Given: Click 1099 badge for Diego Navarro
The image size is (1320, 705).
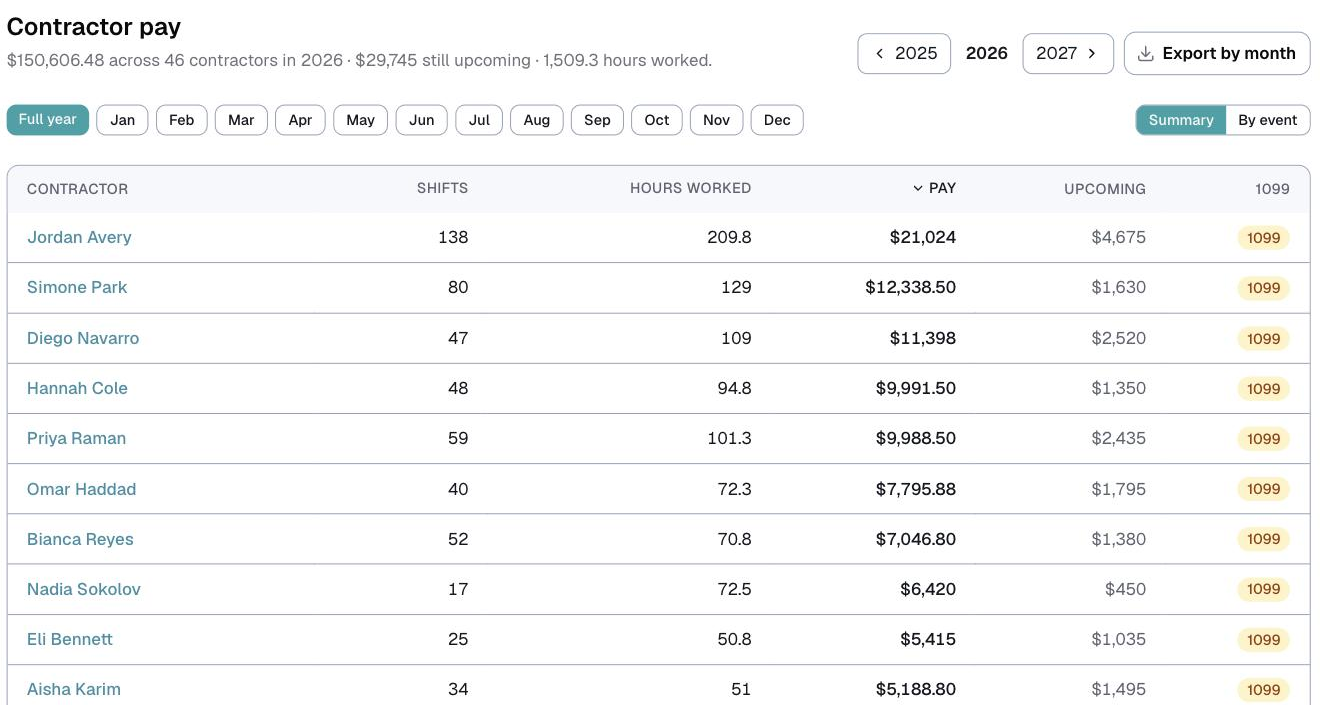Looking at the screenshot, I should [1264, 339].
